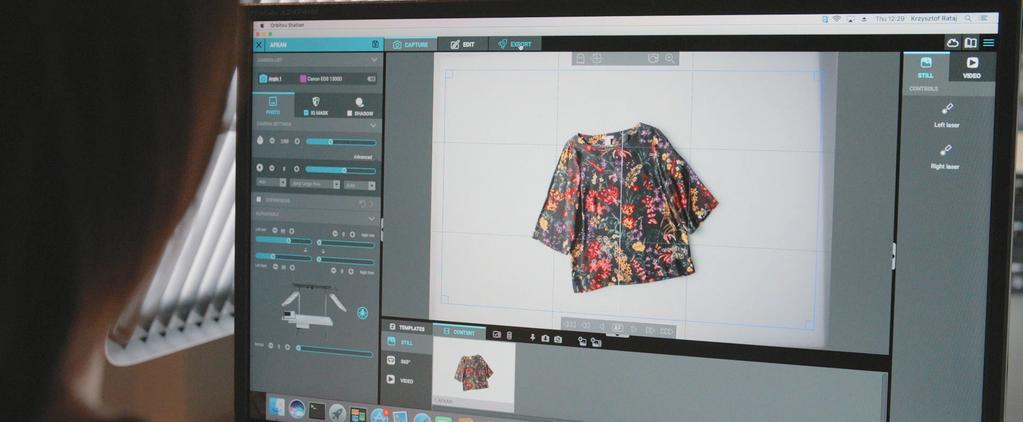Collapse the Camera settings section chevron
Image resolution: width=1023 pixels, height=422 pixels.
click(373, 125)
